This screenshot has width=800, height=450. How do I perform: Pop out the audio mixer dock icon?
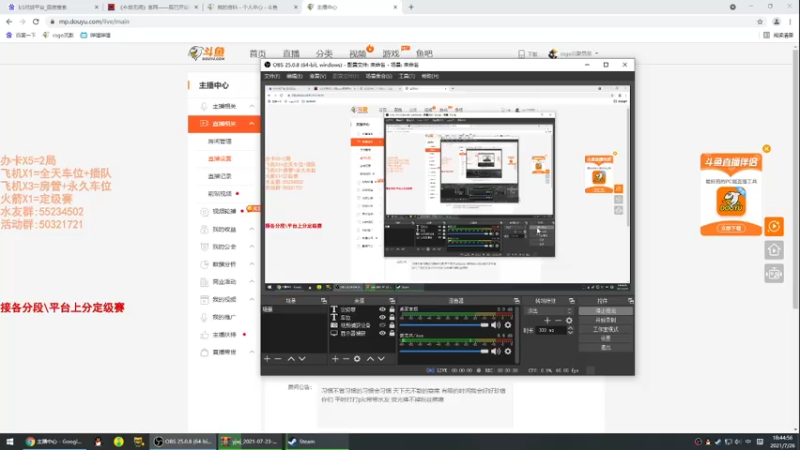516,301
